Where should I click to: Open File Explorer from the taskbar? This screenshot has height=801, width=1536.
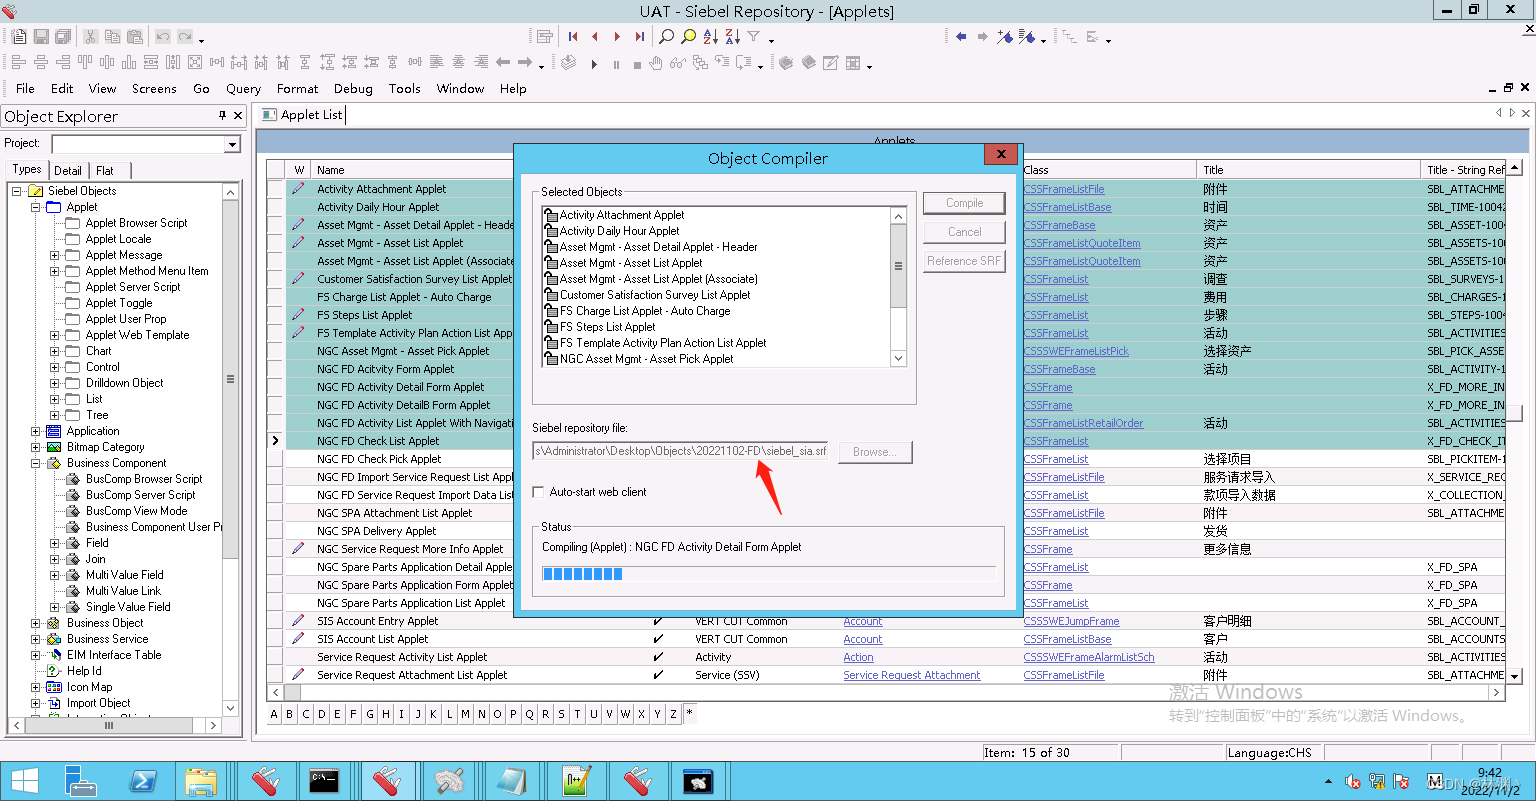point(201,781)
